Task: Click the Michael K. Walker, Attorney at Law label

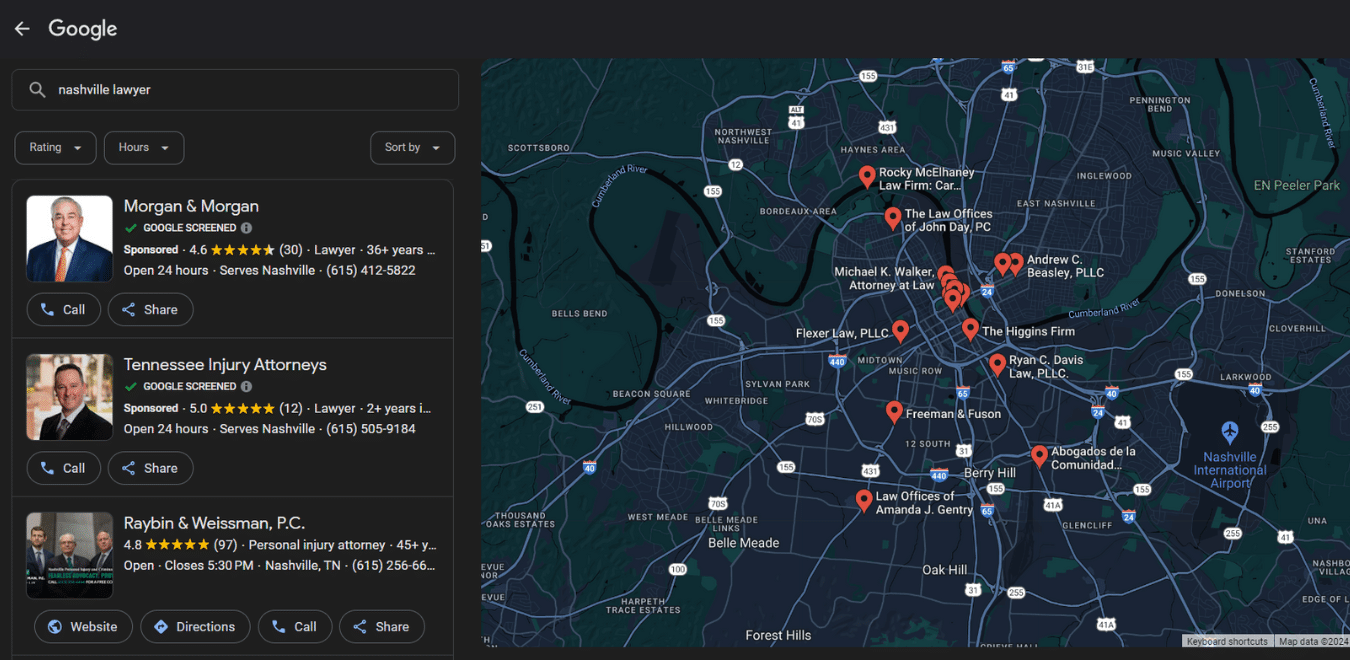Action: 884,278
